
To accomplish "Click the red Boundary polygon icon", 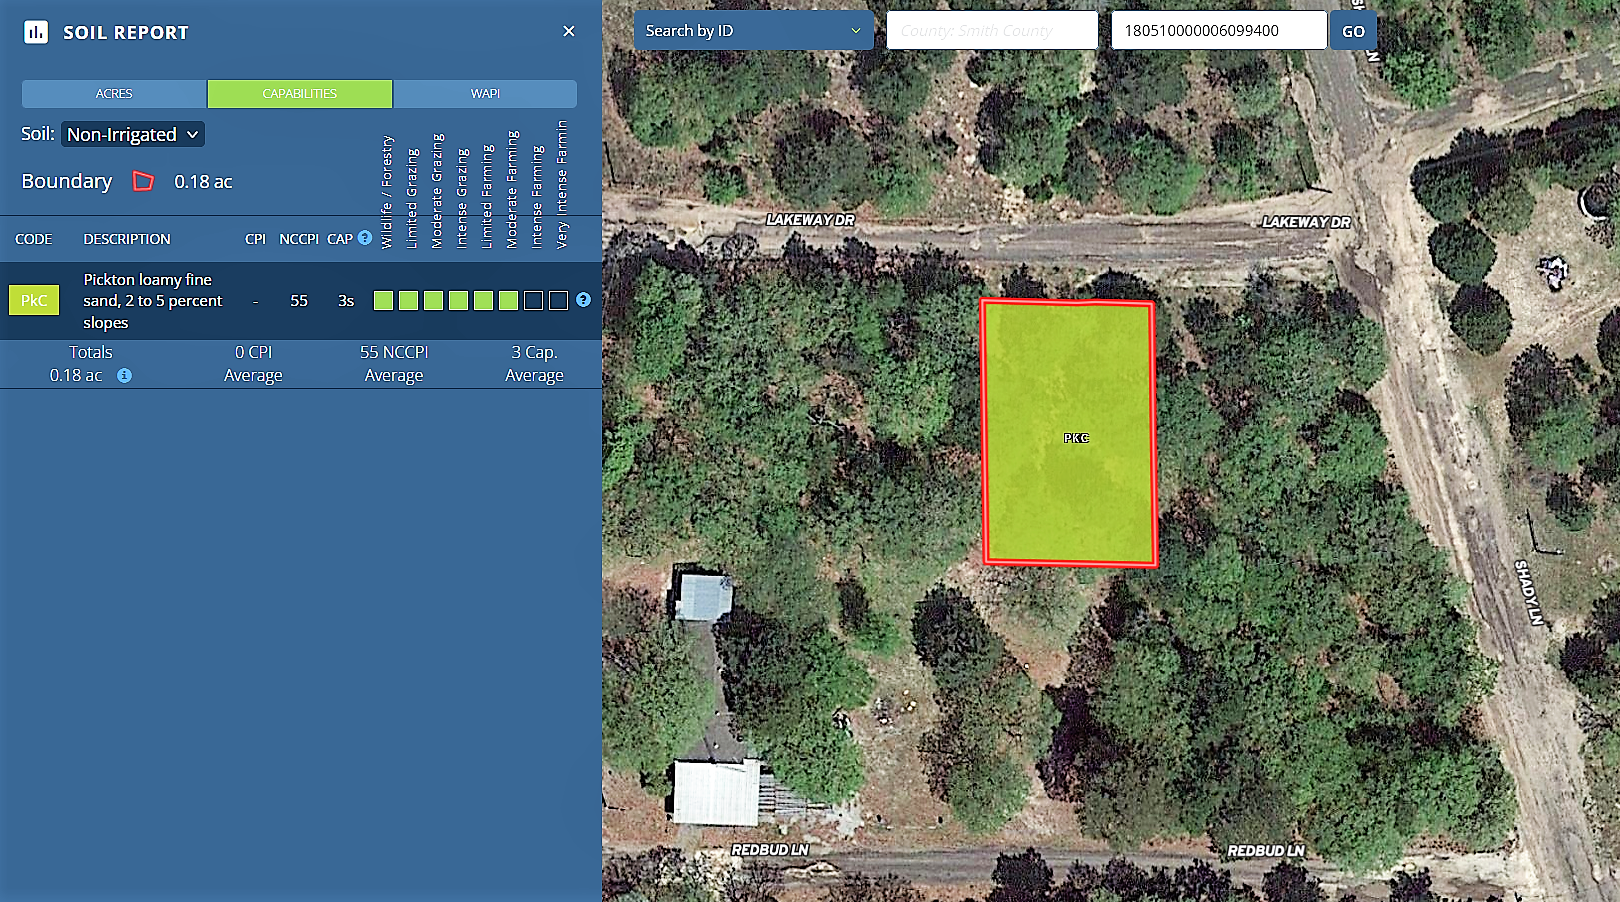I will 143,181.
